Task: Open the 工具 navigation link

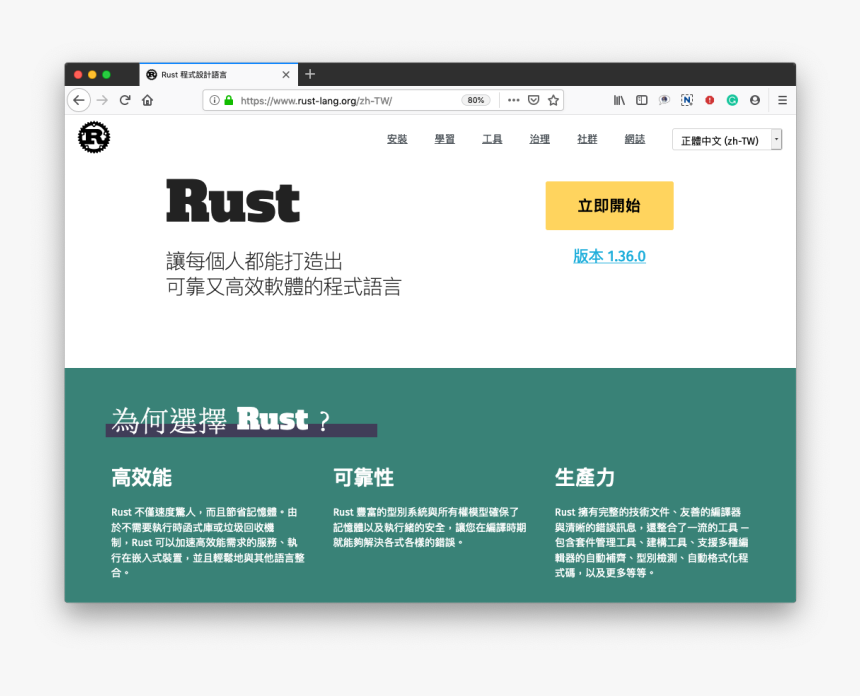Action: coord(492,139)
